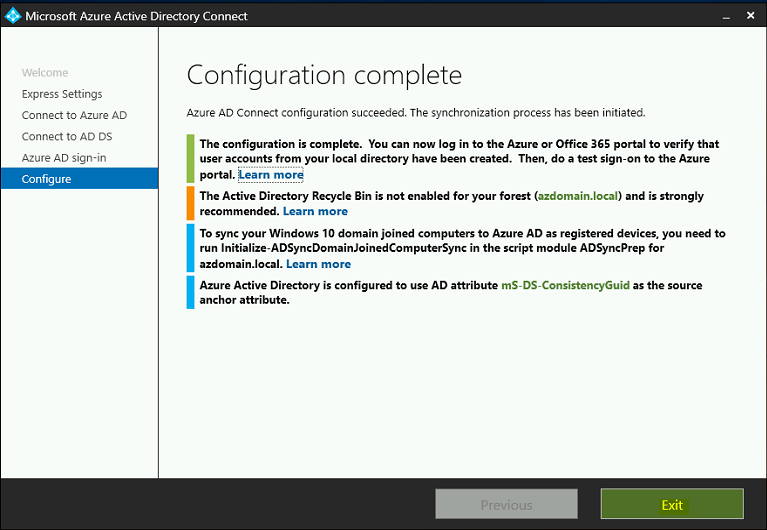Viewport: 767px width, 530px height.
Task: Click the window title 'Microsoft Azure Active Directory Connect'
Action: pos(136,16)
